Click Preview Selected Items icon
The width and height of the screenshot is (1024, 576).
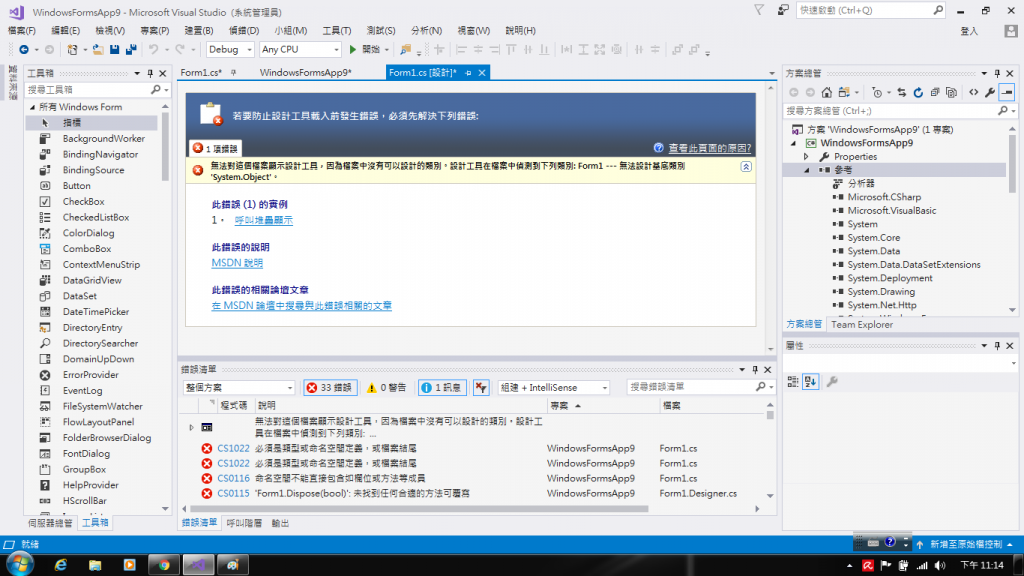[1007, 93]
